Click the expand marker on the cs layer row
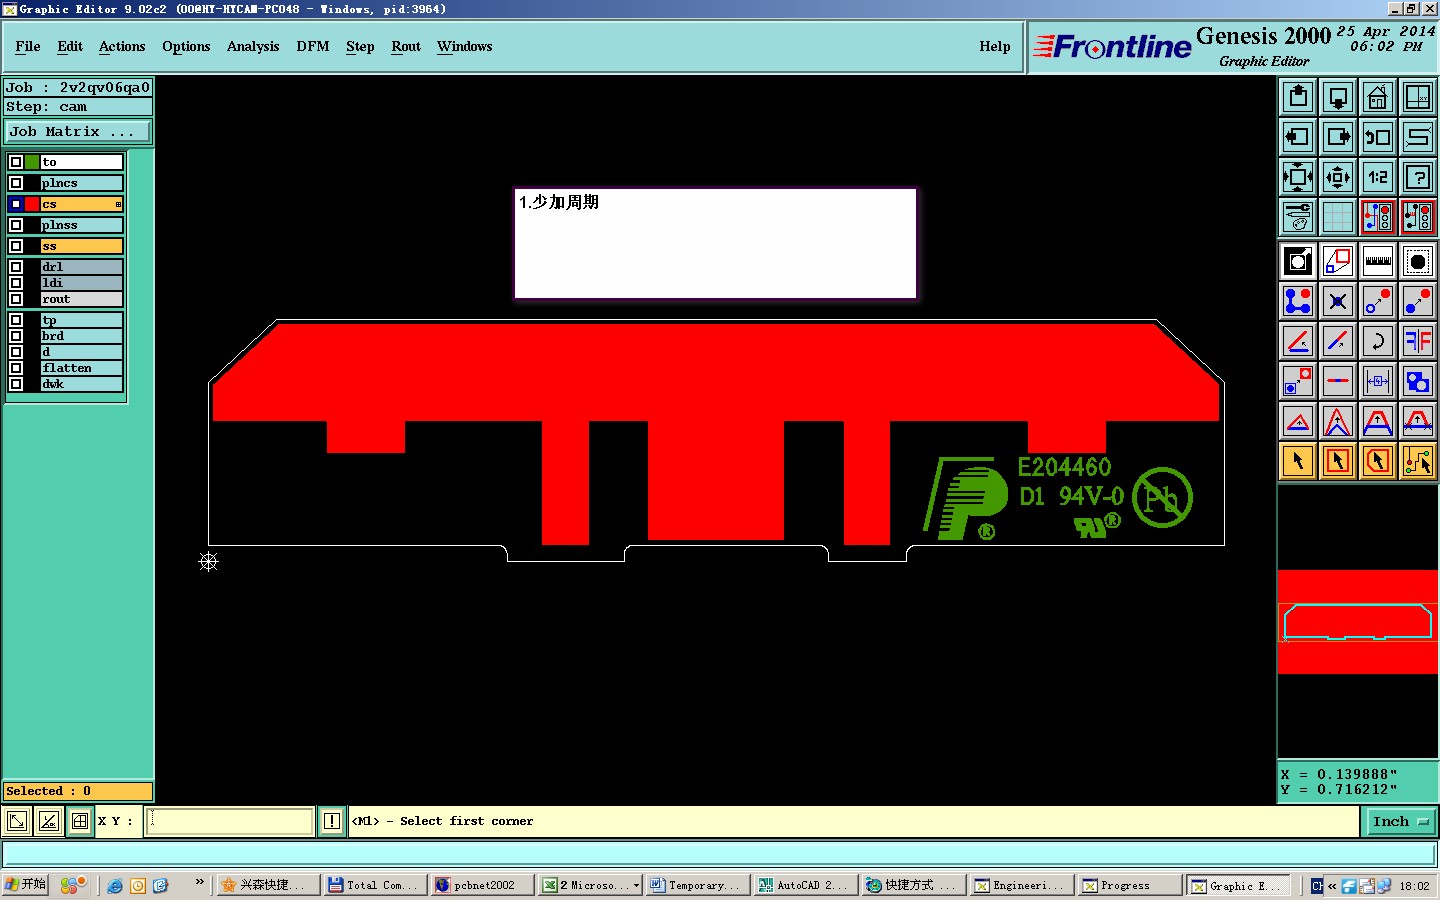Screen dimensions: 1440x900 click(118, 204)
